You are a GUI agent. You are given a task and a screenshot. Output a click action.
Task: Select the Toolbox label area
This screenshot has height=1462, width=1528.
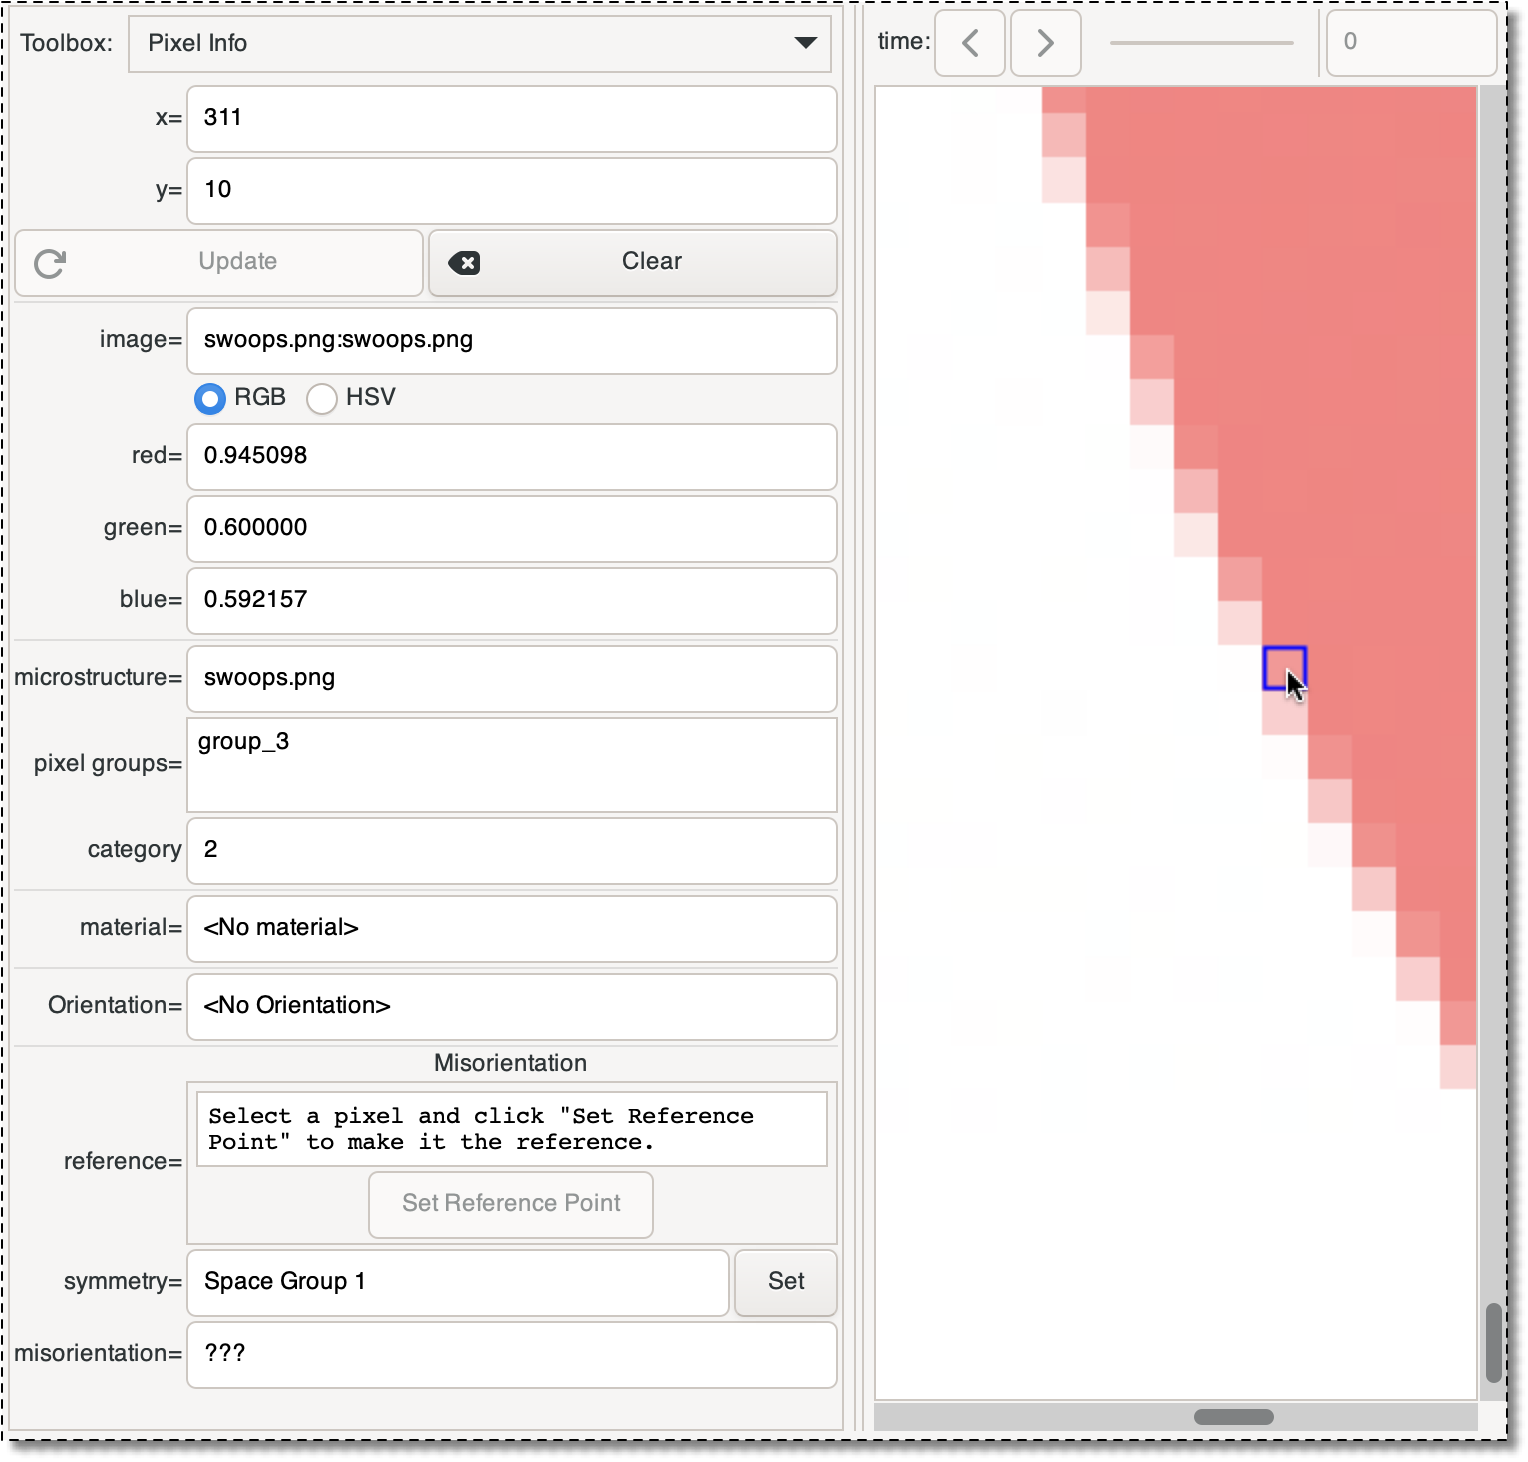click(64, 43)
